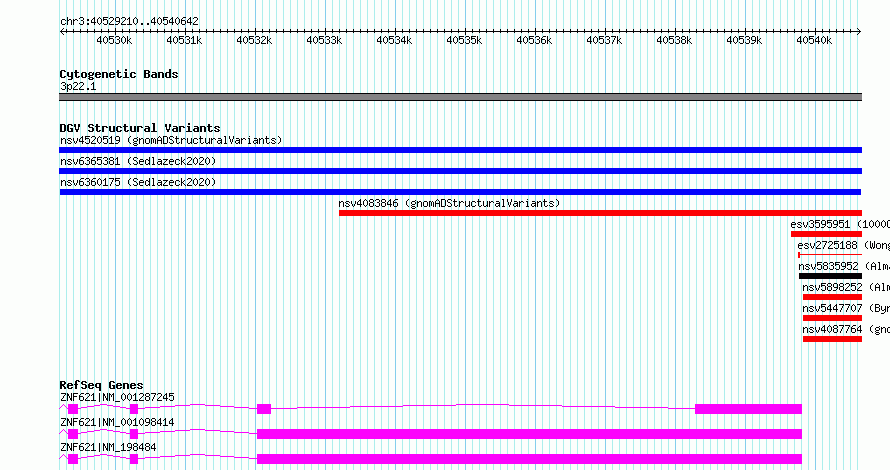This screenshot has width=890, height=470.
Task: Click the long red bar for nsv4083846
Action: [x=601, y=213]
